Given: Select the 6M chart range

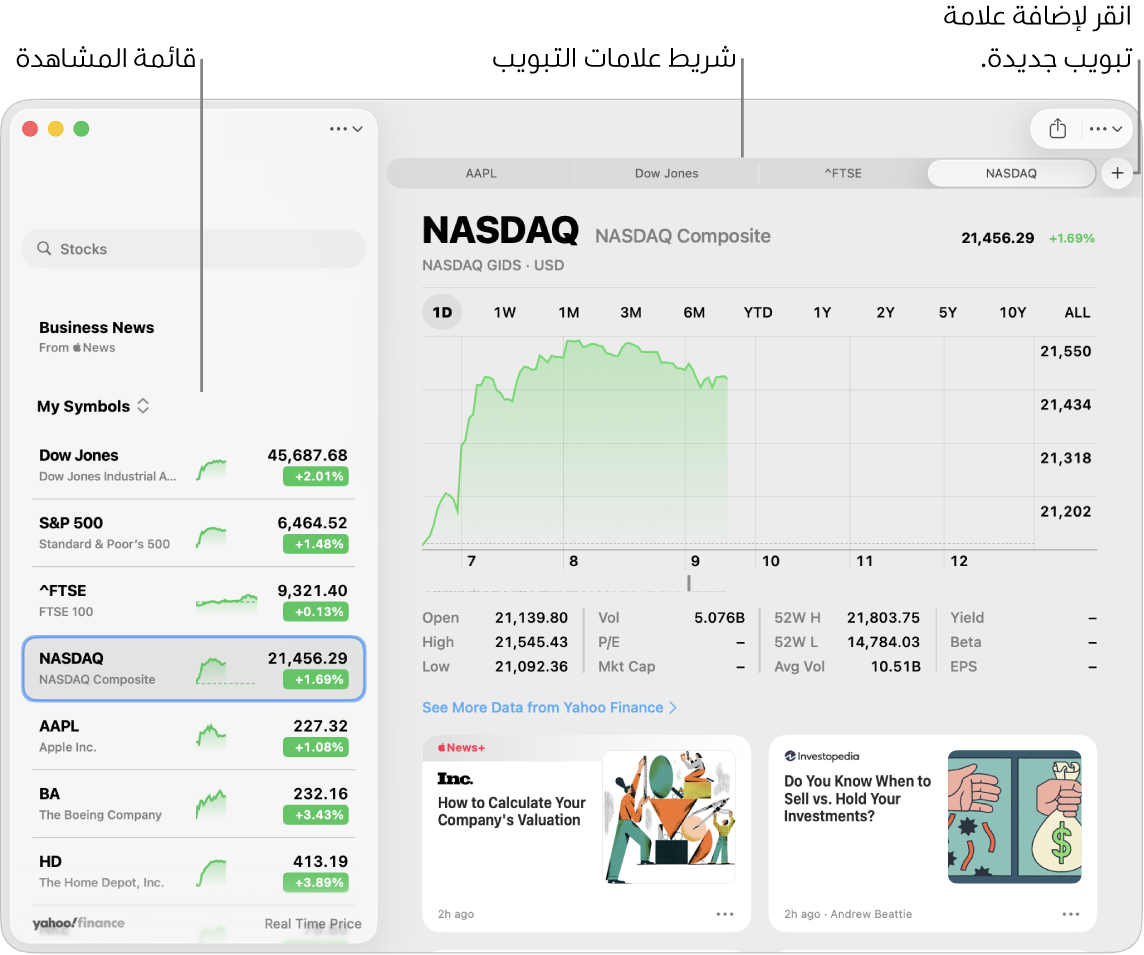Looking at the screenshot, I should 694,312.
